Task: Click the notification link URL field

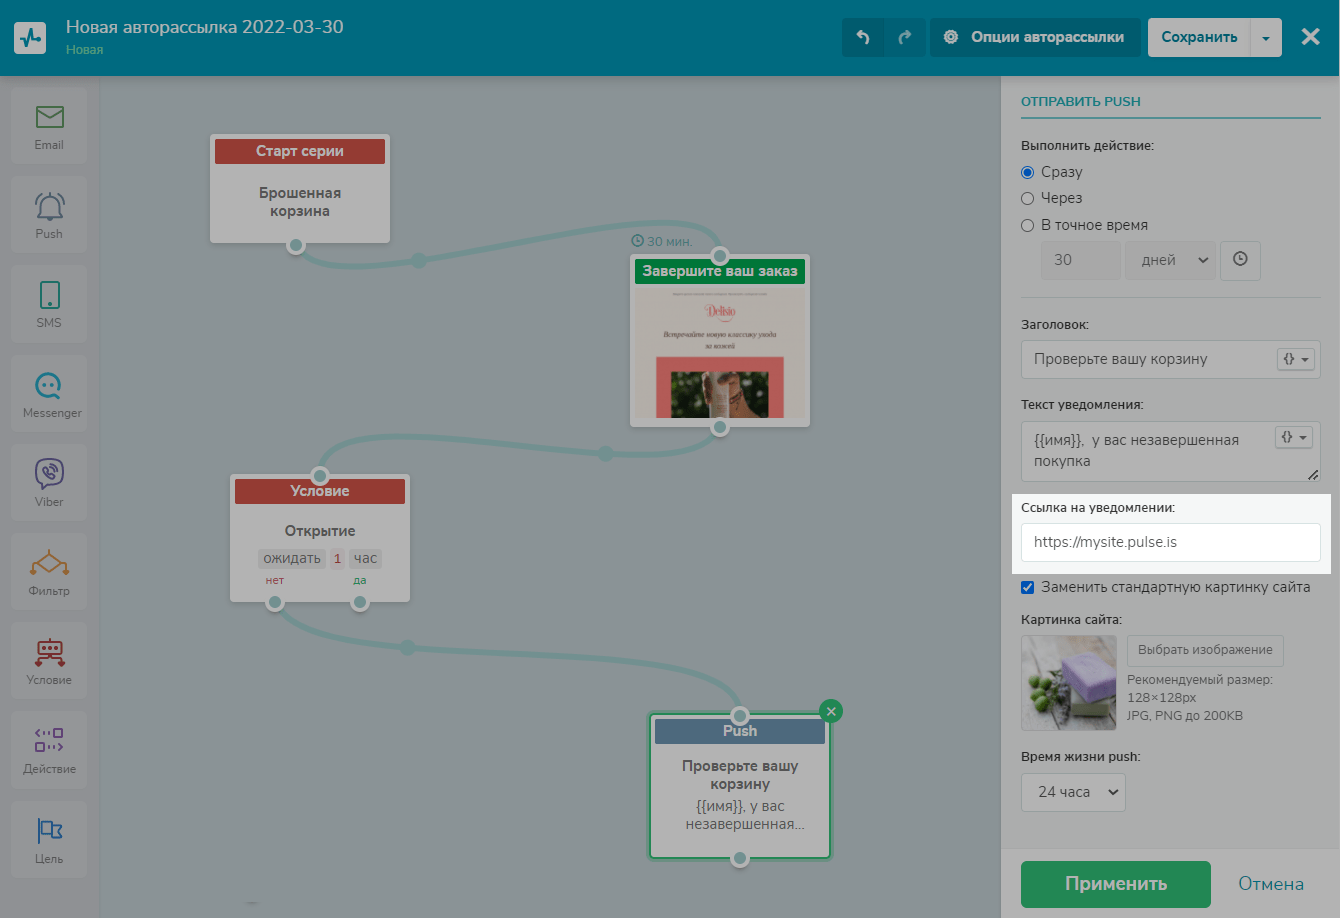Action: pos(1170,542)
